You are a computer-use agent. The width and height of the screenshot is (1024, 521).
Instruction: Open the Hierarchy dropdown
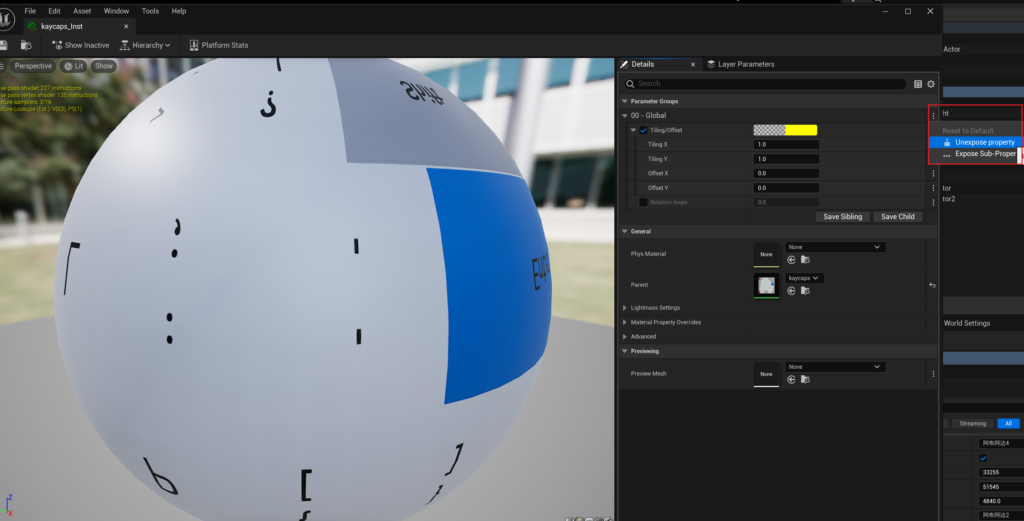pos(145,45)
